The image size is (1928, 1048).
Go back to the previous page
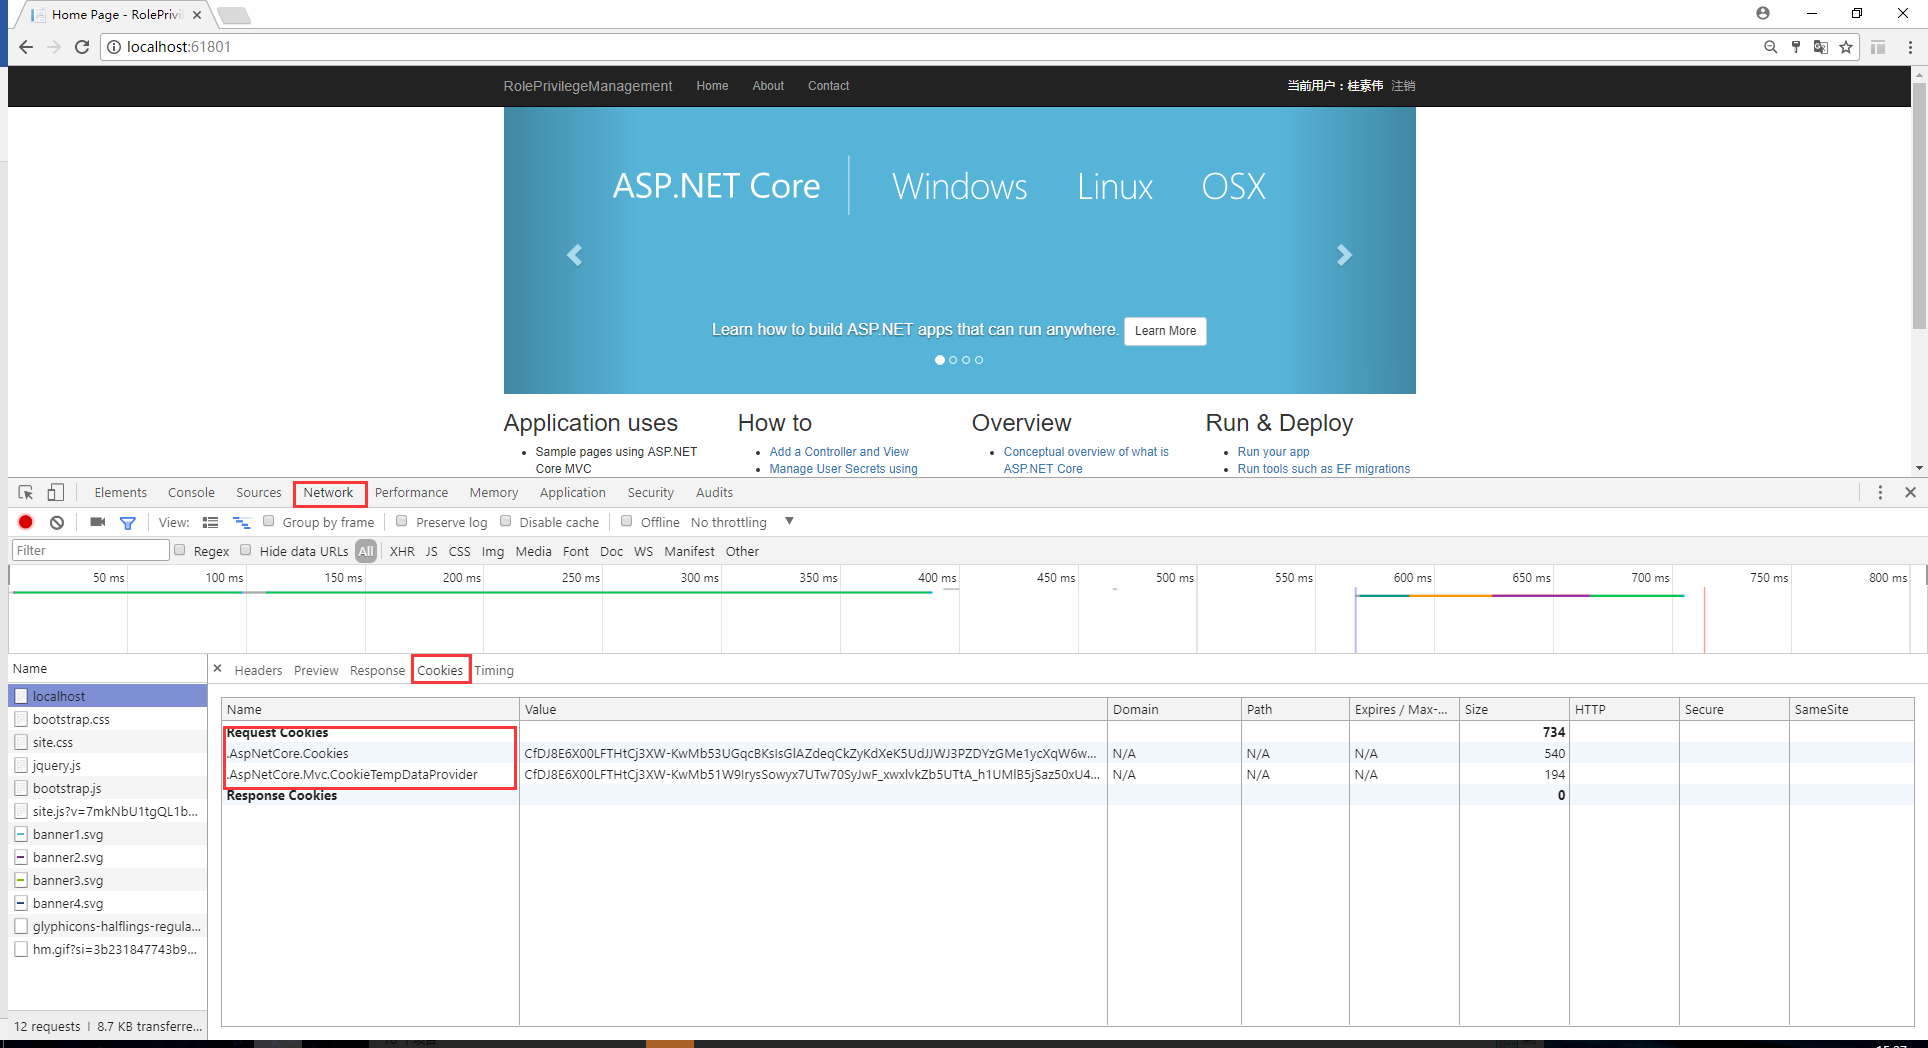26,47
